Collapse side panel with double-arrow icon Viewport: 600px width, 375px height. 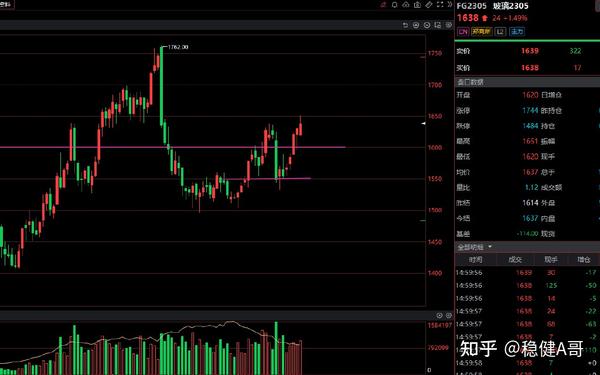click(x=450, y=5)
